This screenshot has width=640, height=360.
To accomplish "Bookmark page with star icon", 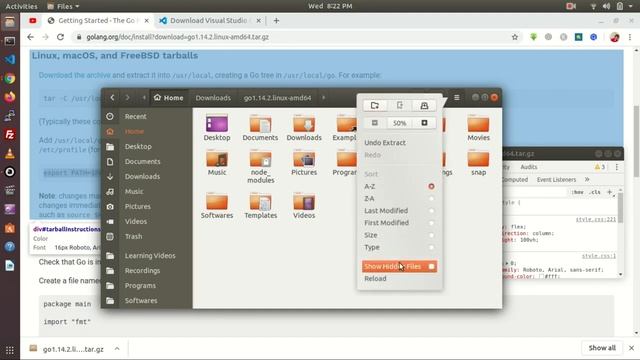I will (515, 37).
